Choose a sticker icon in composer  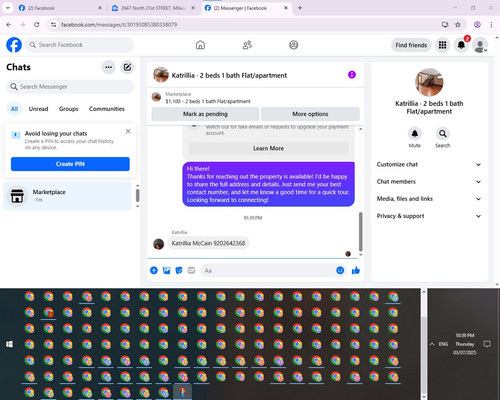pos(179,270)
